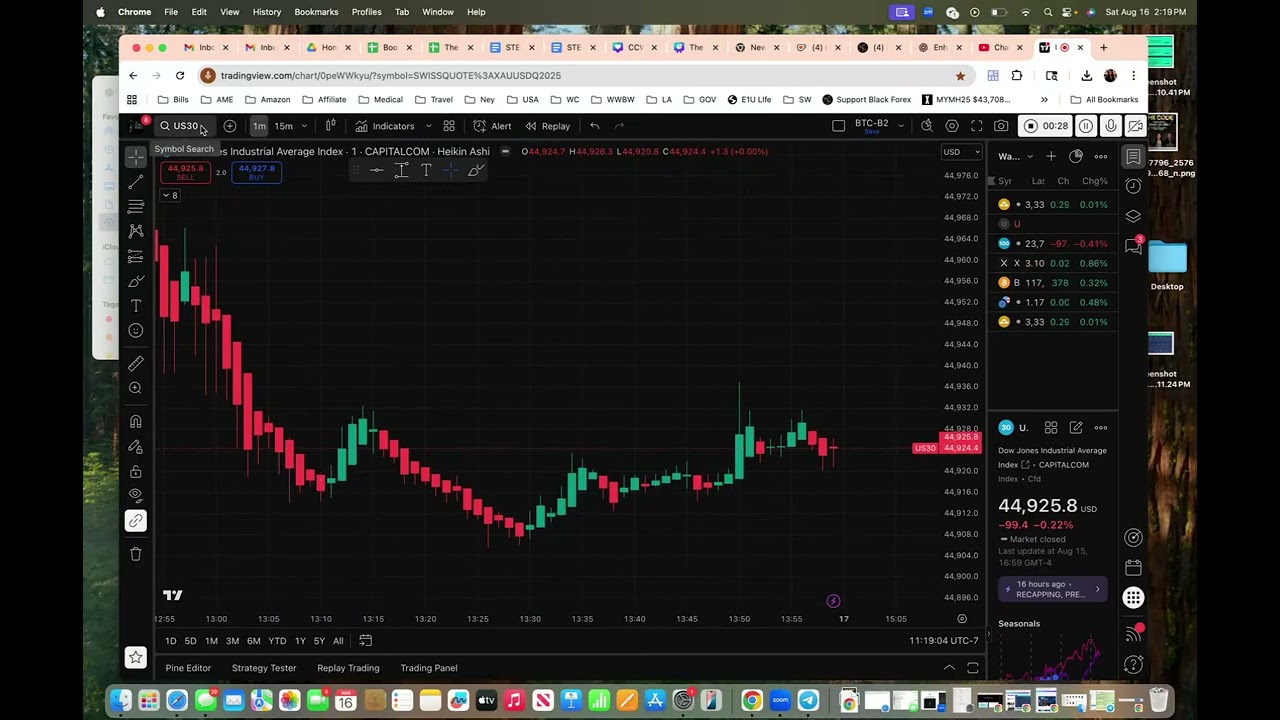Screen dimensions: 1280x720
Task: Toggle lock all drawings
Action: click(x=136, y=471)
